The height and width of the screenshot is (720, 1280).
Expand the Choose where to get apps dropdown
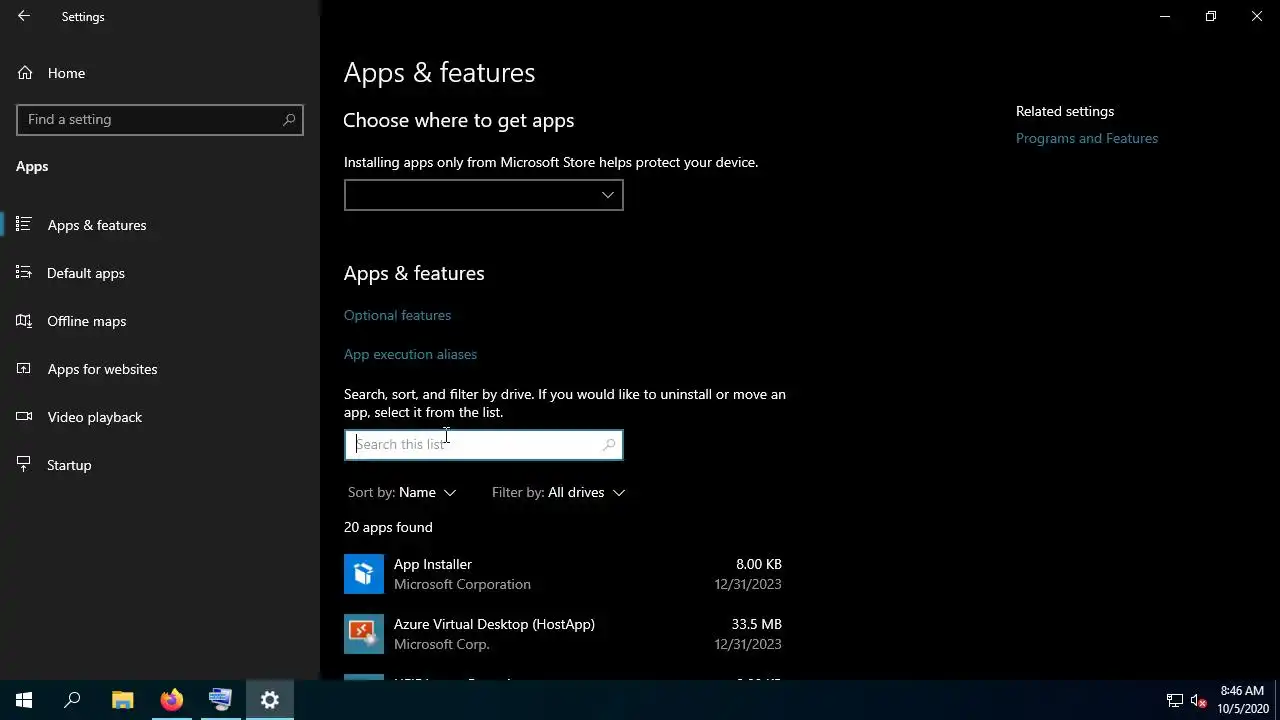point(483,195)
